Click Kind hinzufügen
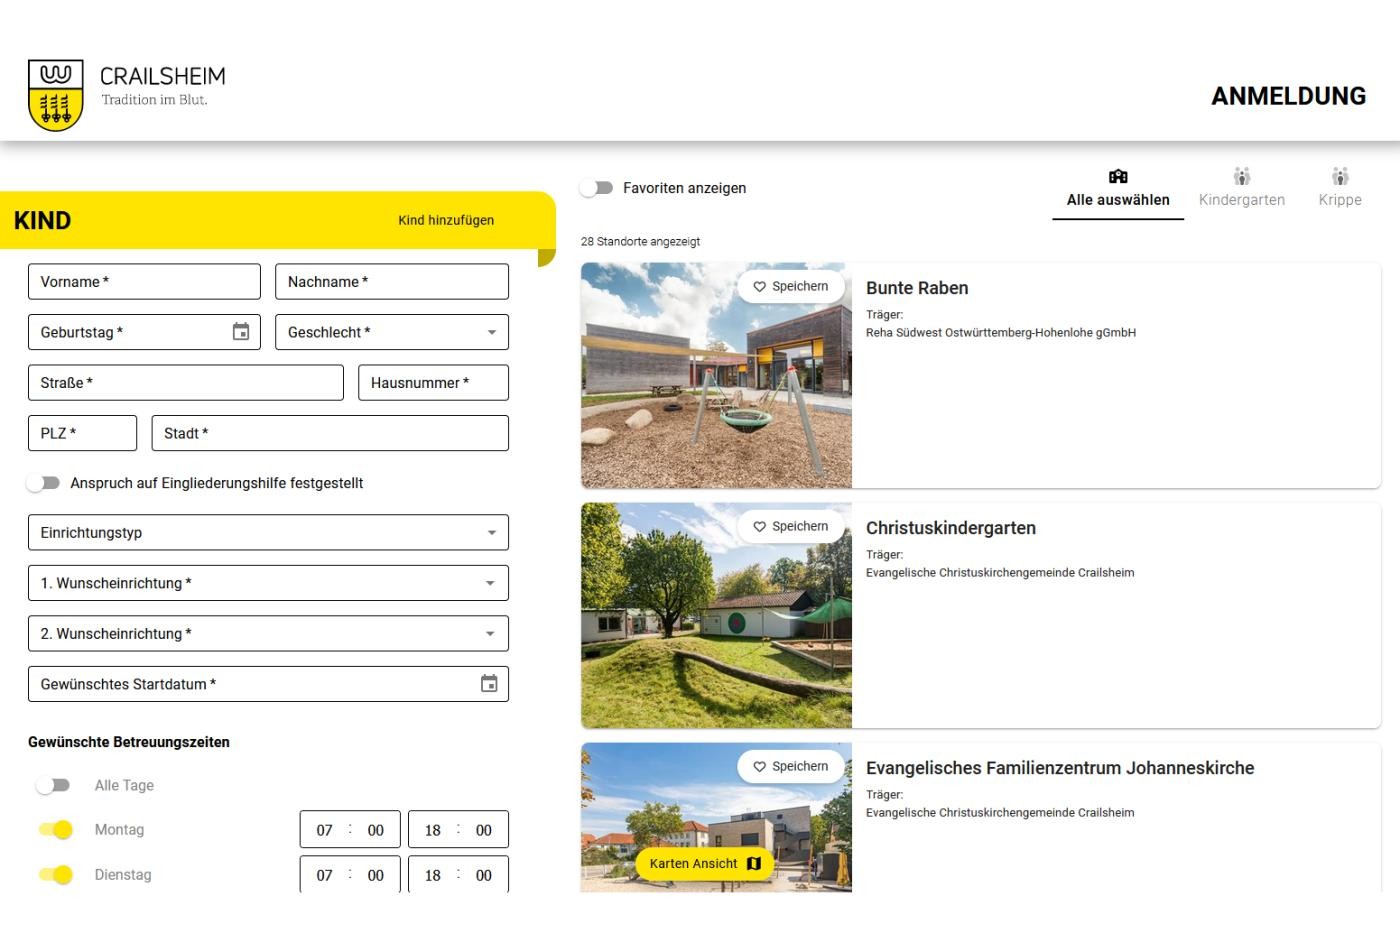The height and width of the screenshot is (933, 1400). [x=446, y=220]
